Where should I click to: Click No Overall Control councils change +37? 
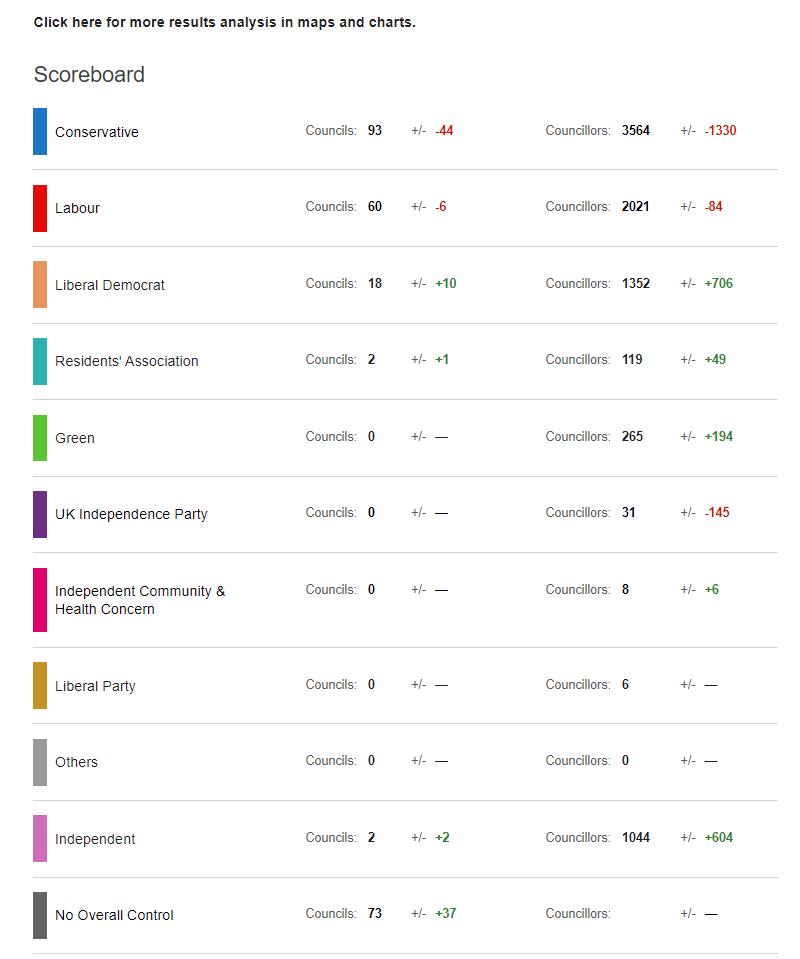pyautogui.click(x=445, y=914)
